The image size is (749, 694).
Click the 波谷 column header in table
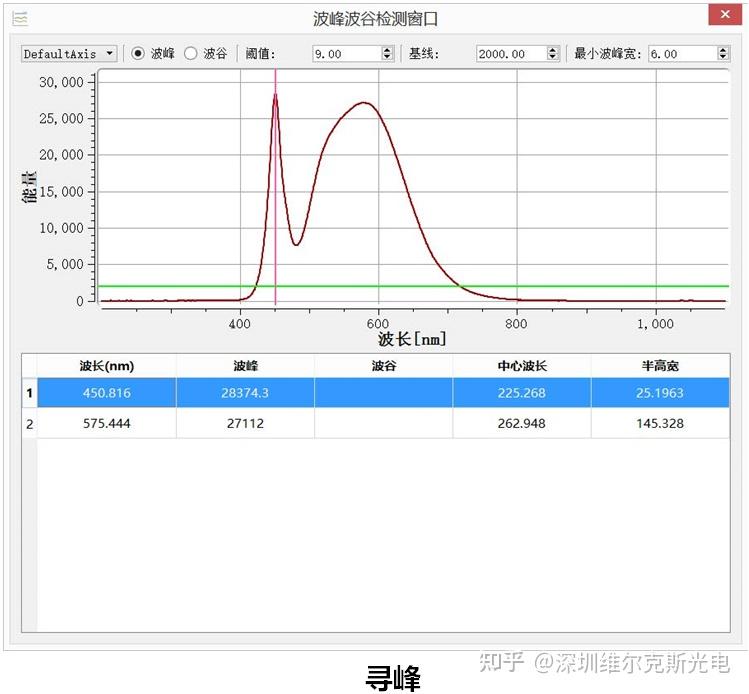[384, 366]
